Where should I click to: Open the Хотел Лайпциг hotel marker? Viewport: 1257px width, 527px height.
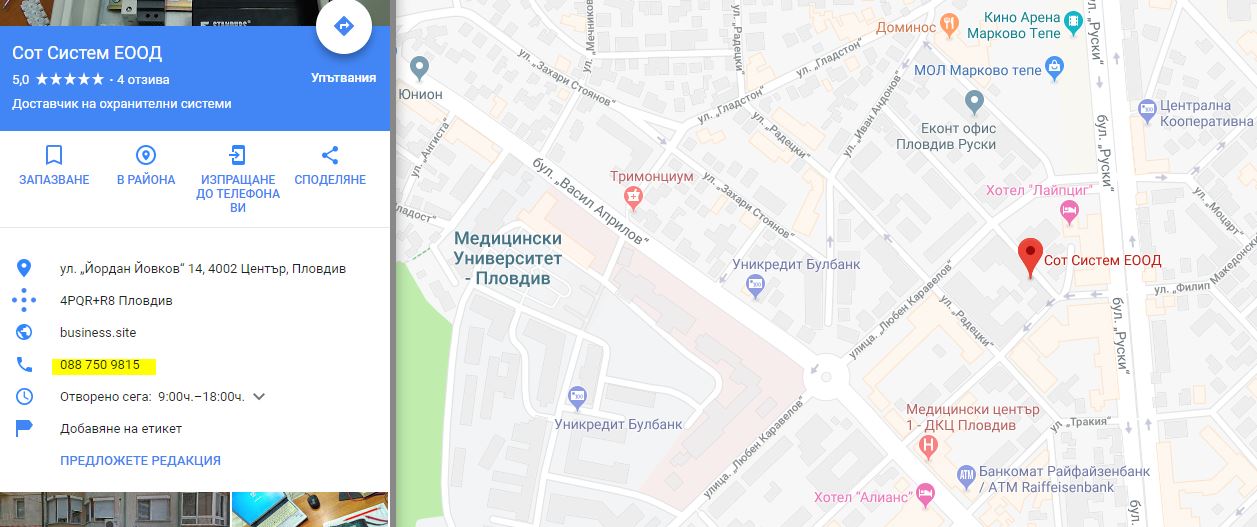[1069, 211]
